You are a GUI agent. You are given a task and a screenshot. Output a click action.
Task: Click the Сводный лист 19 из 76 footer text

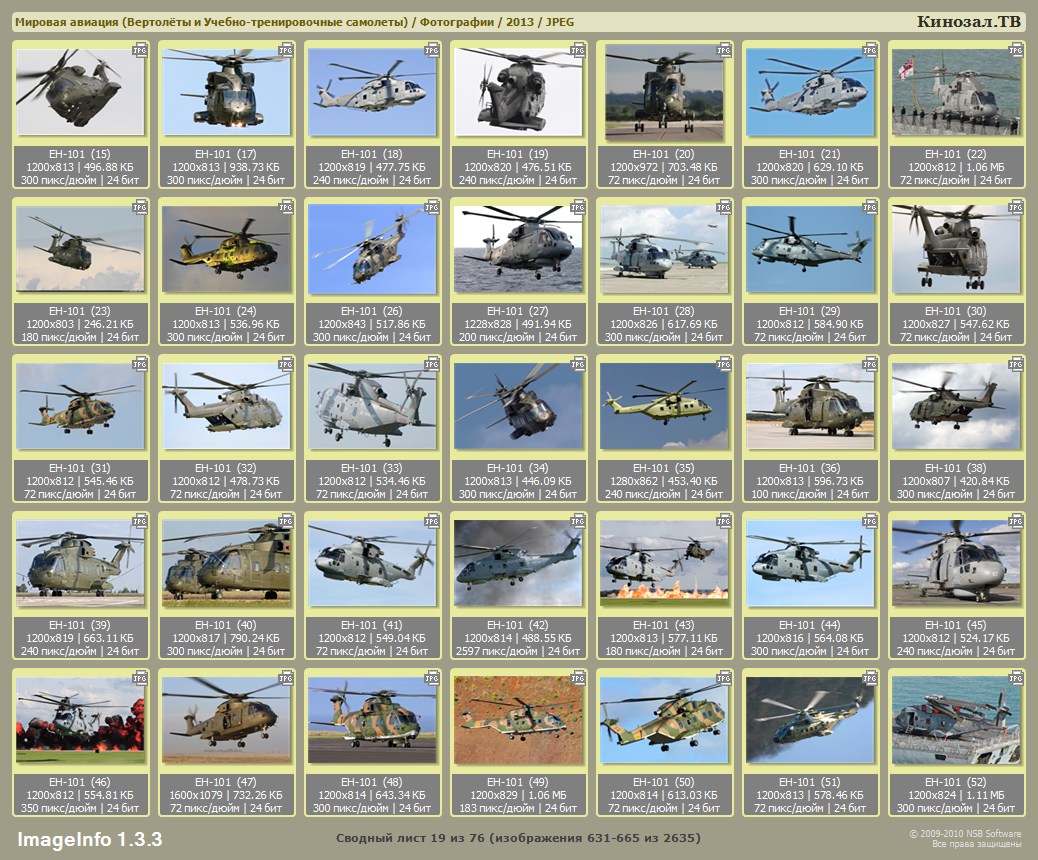pyautogui.click(x=518, y=838)
